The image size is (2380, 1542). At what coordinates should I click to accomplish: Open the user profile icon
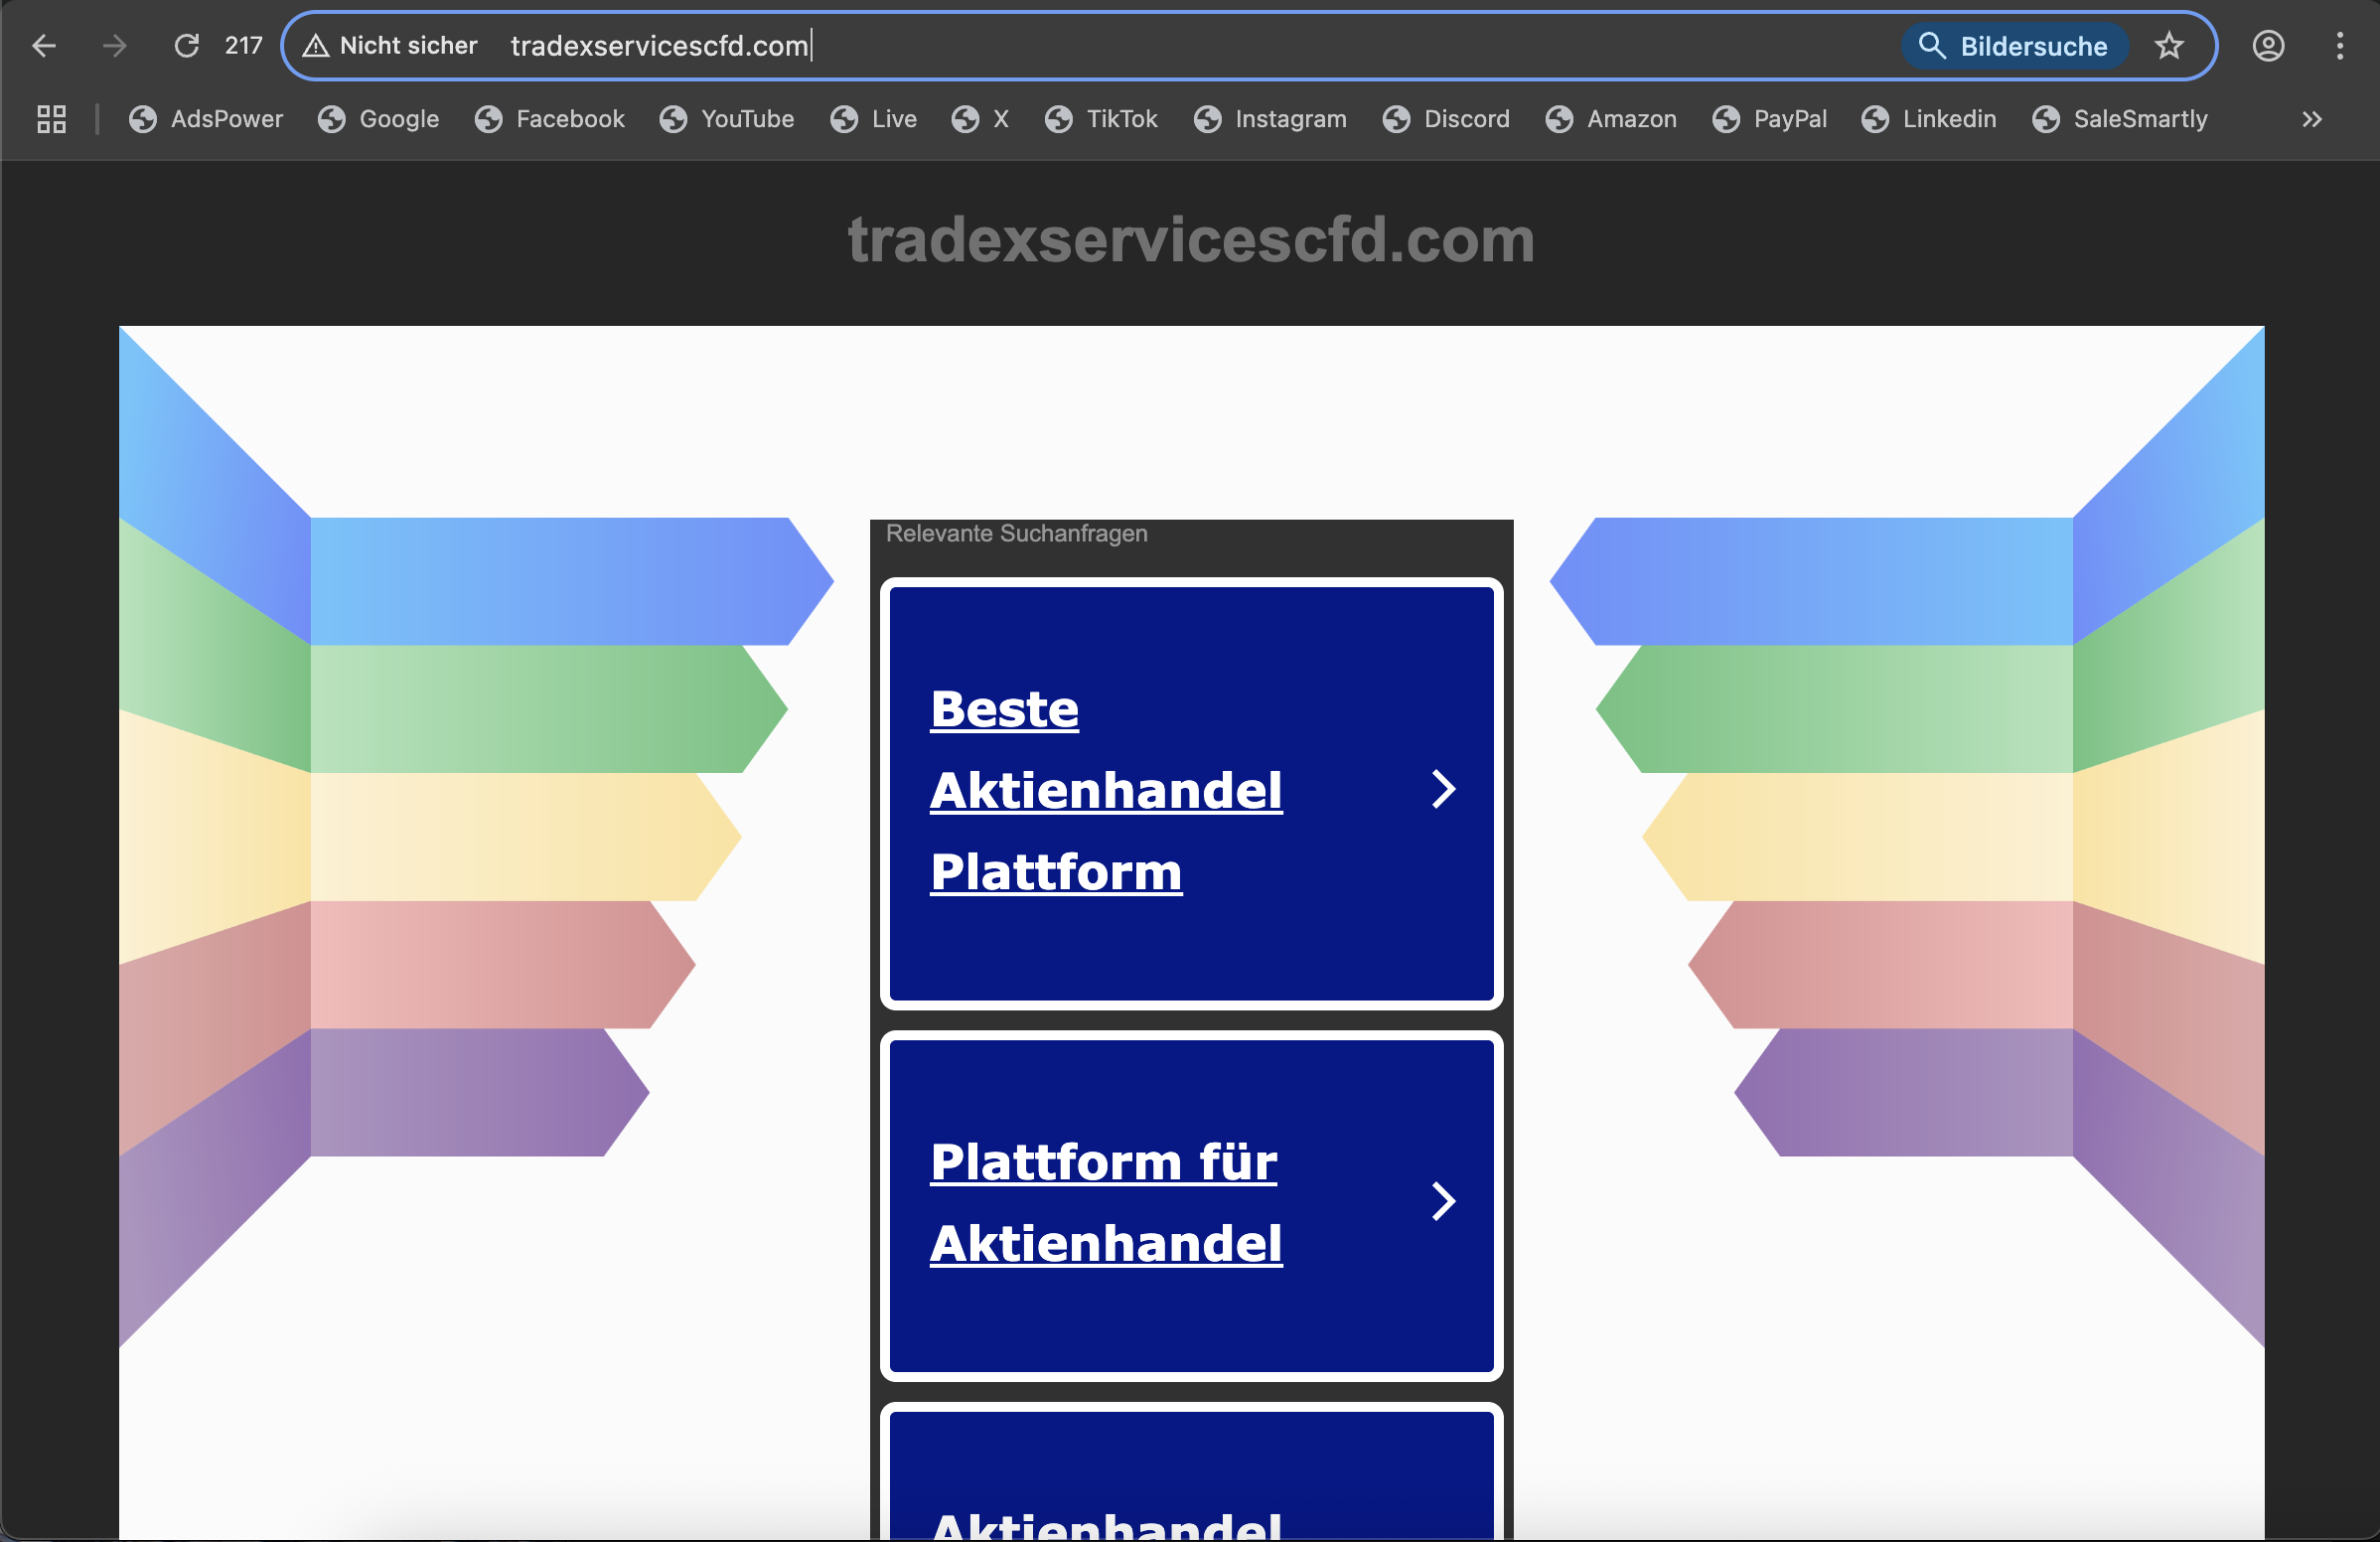[2268, 46]
